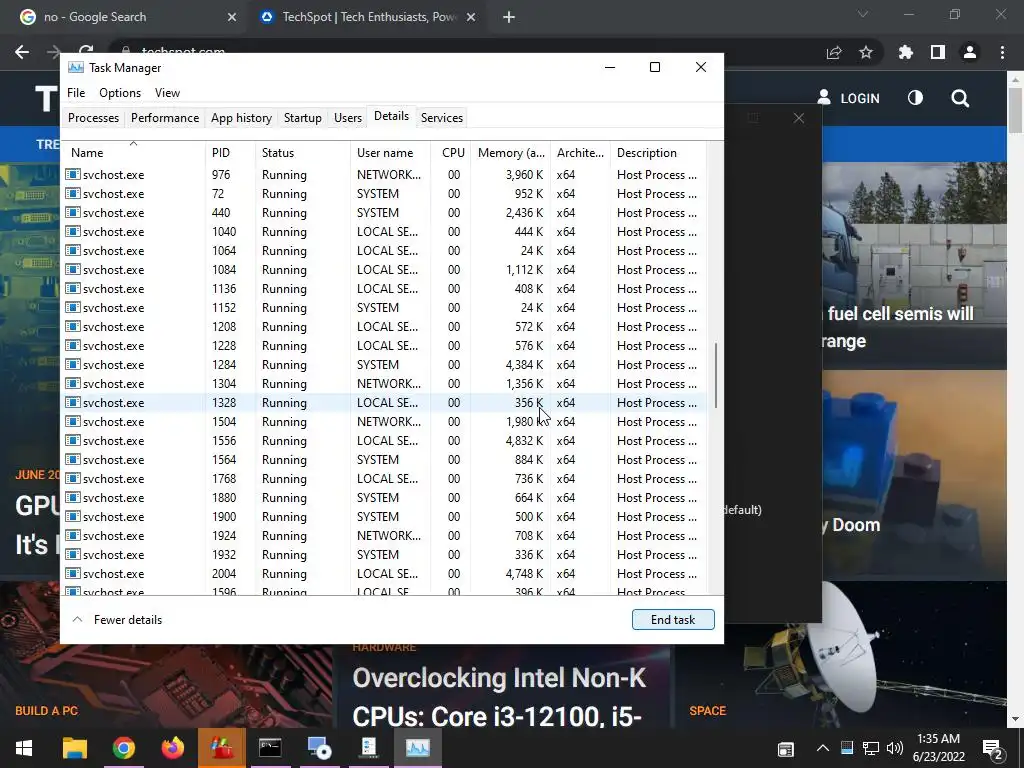Screen dimensions: 1024x768
Task: Open TechSpot search magnifier icon
Action: (960, 98)
